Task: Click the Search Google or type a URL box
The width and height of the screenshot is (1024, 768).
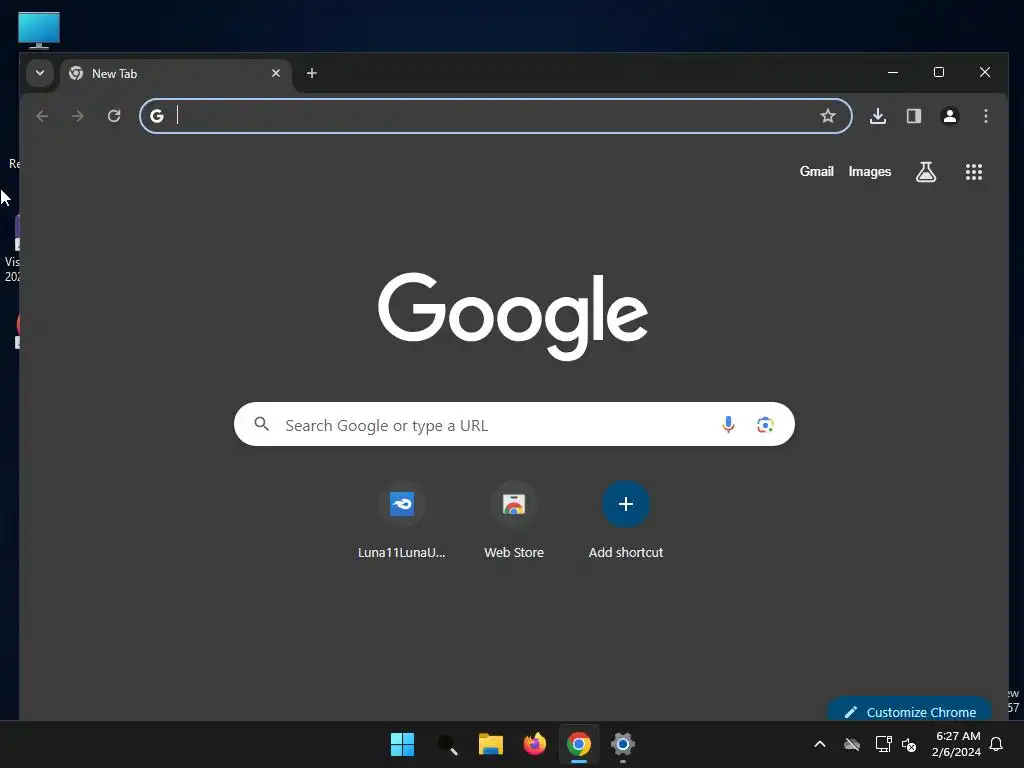Action: 514,424
